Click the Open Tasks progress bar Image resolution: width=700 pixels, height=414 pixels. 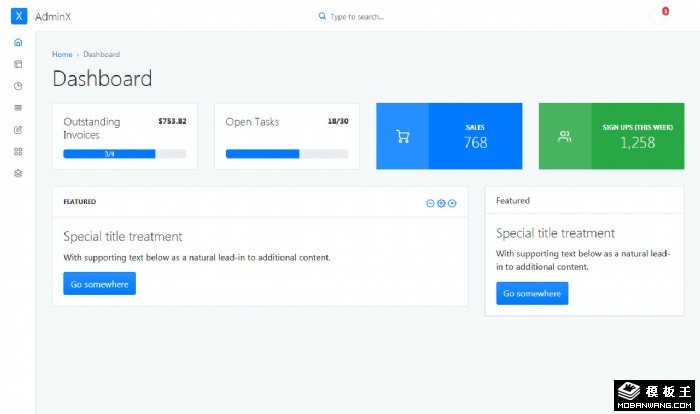coord(286,154)
